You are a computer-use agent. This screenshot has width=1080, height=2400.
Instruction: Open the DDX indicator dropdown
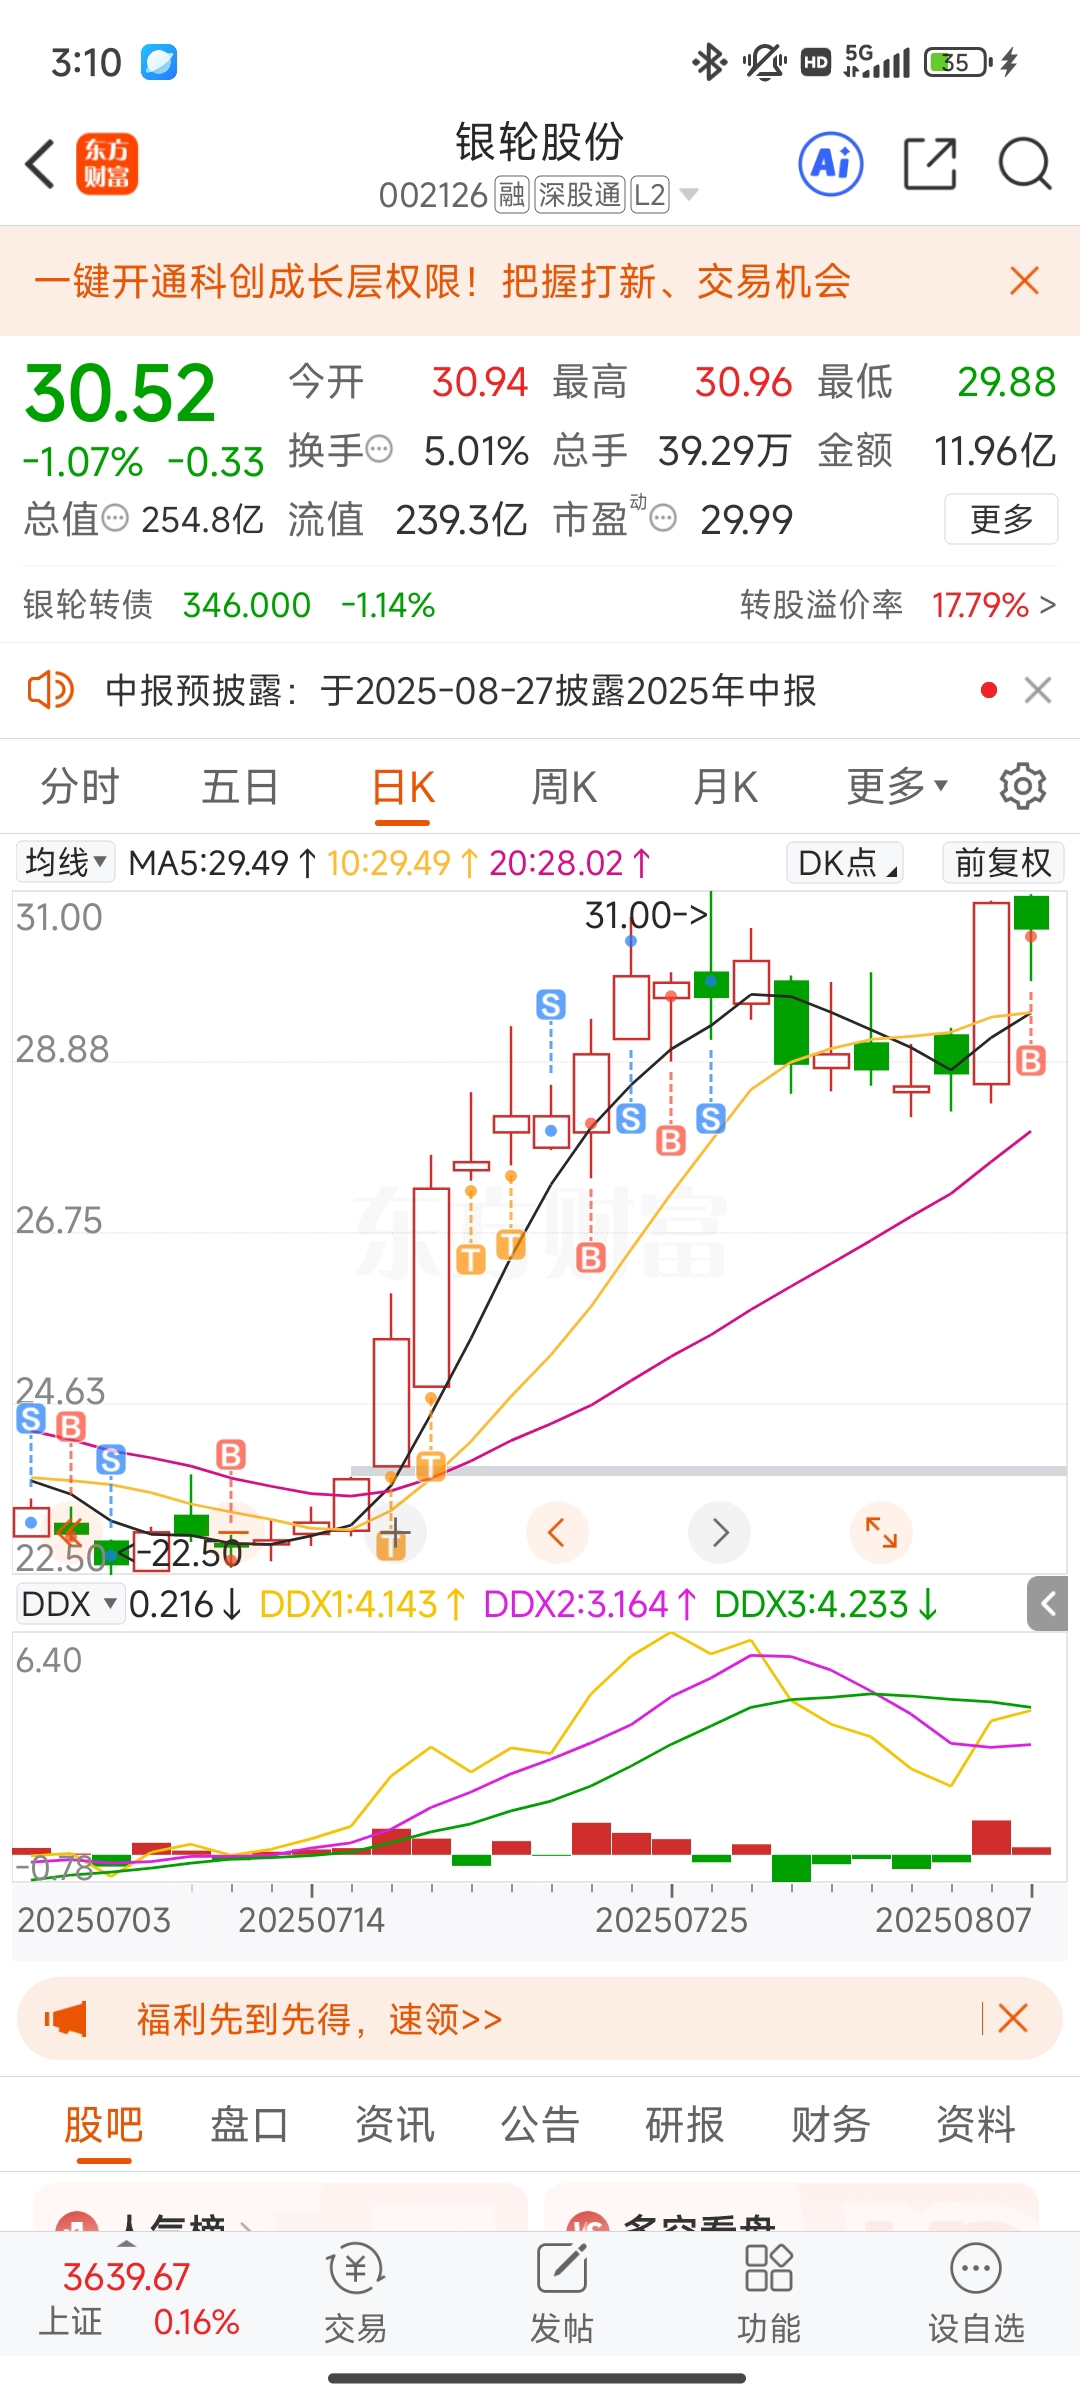click(69, 1604)
